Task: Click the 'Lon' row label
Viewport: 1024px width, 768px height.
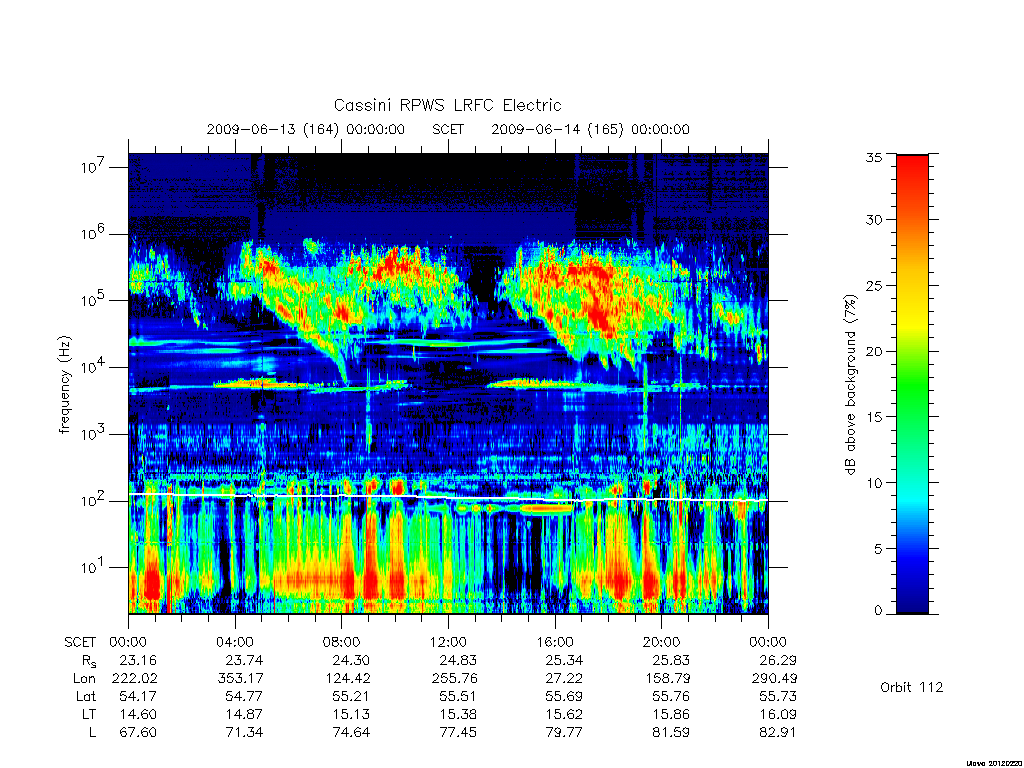Action: pos(84,679)
